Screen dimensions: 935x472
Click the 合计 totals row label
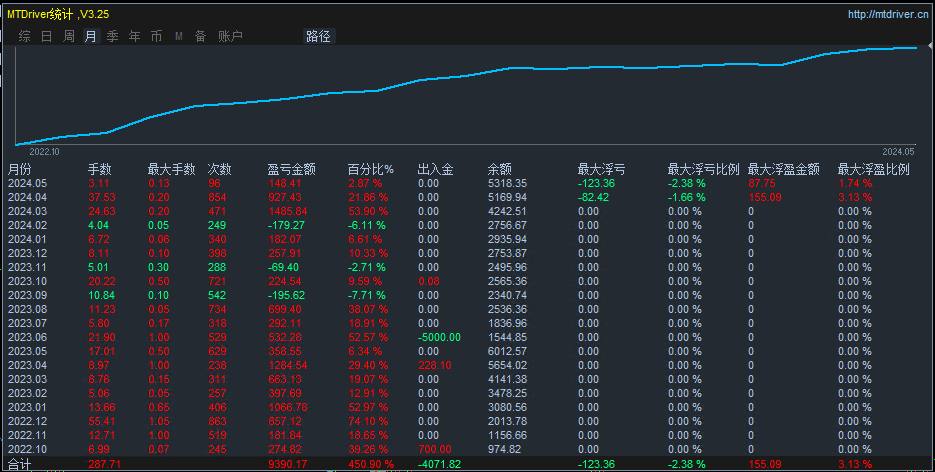point(19,464)
